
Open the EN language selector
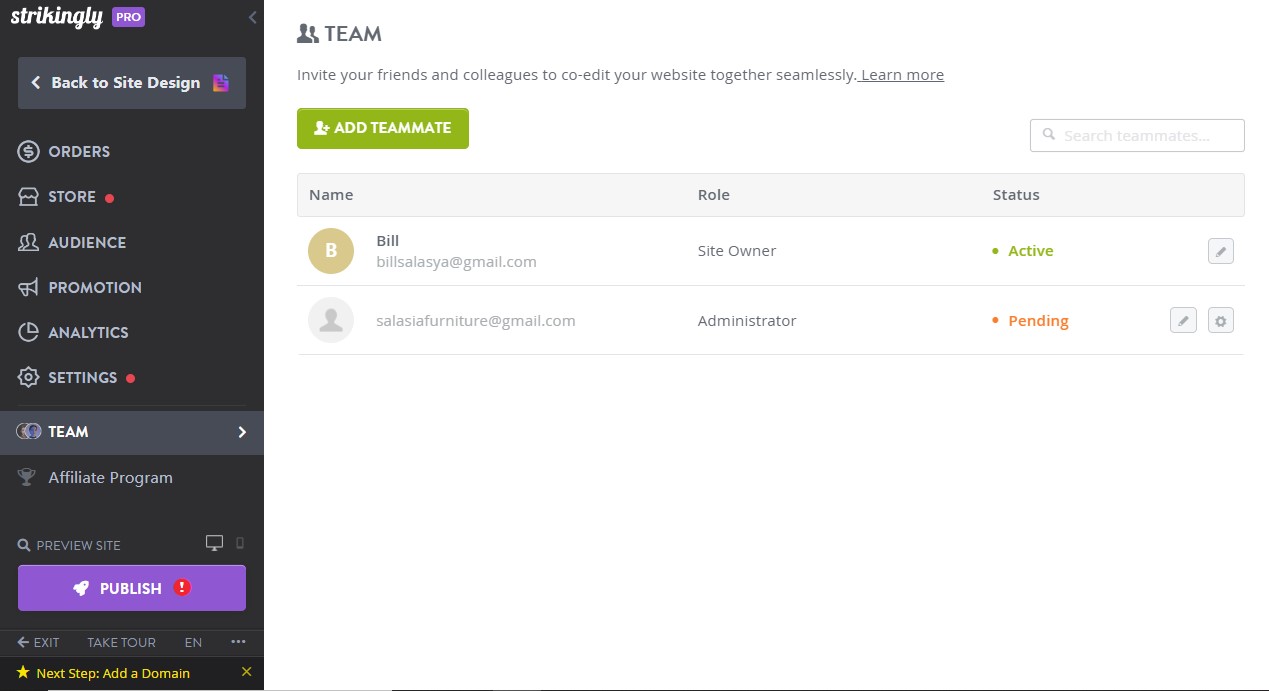pyautogui.click(x=193, y=642)
